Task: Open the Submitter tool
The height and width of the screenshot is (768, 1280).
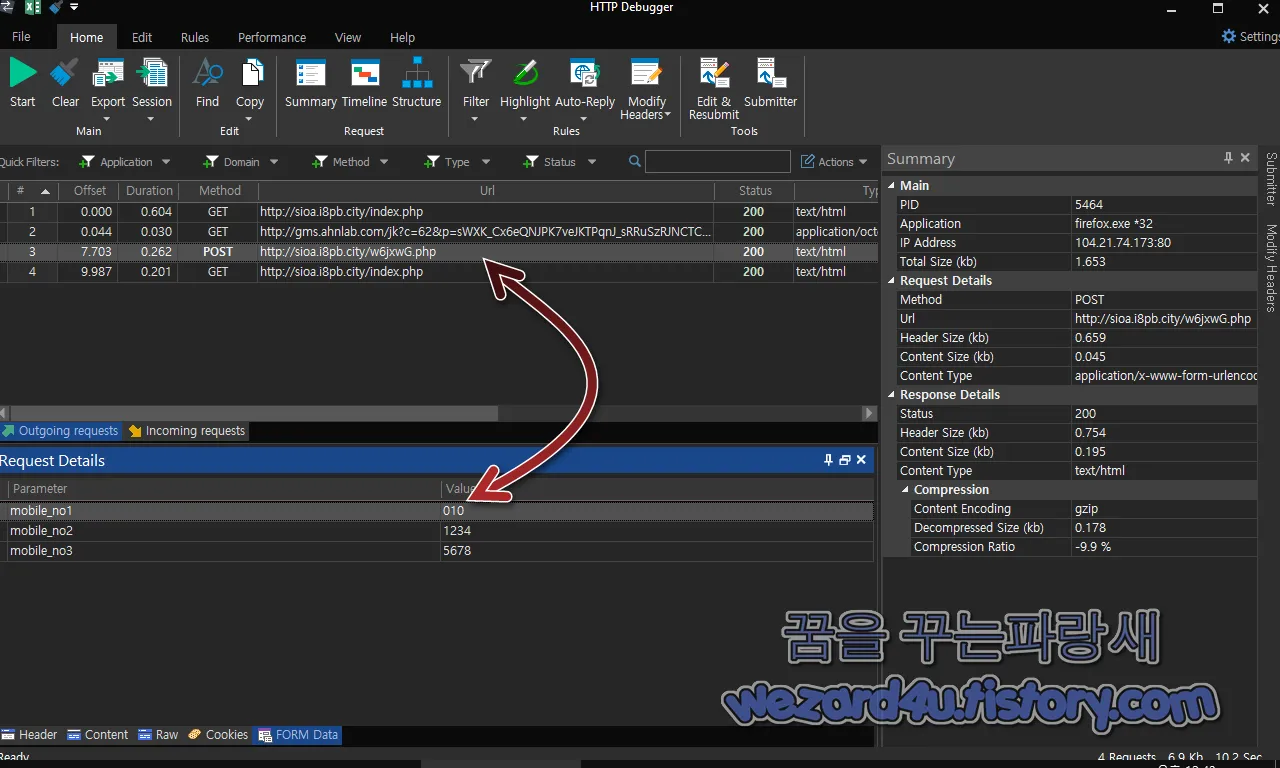Action: pyautogui.click(x=771, y=83)
